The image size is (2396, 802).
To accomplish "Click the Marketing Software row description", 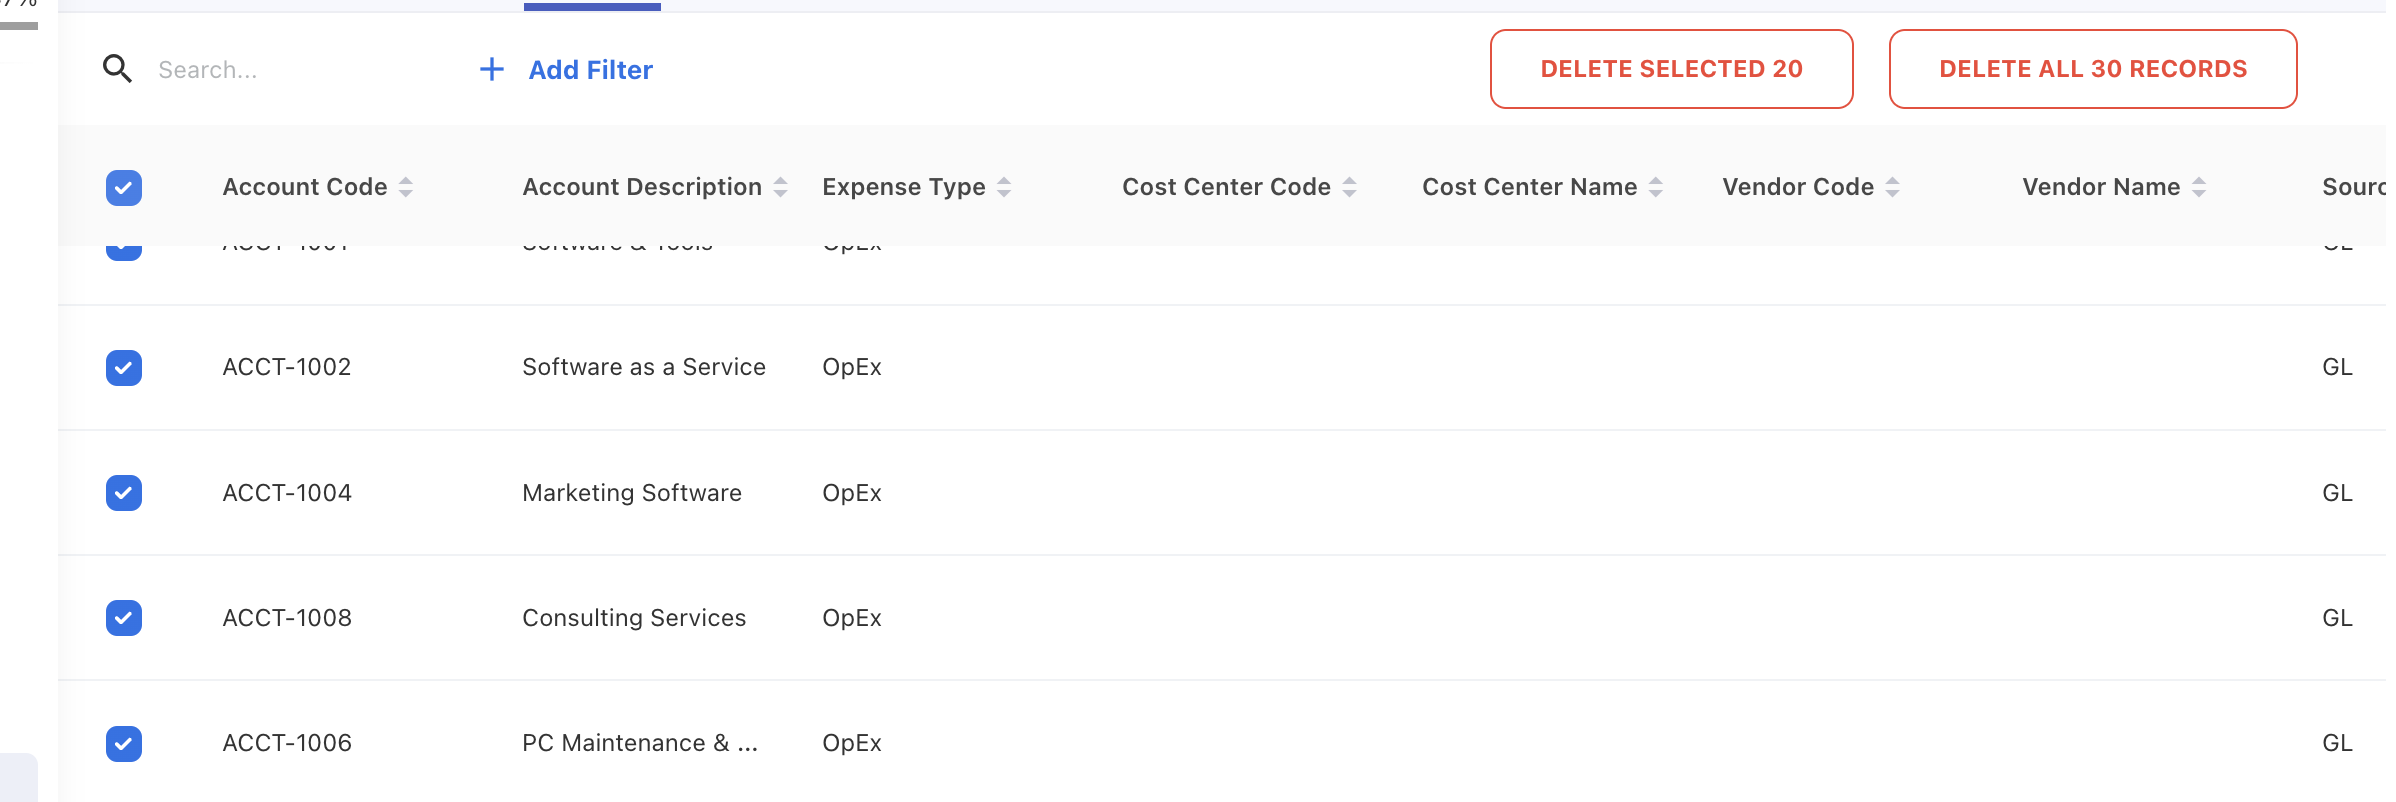I will point(632,493).
